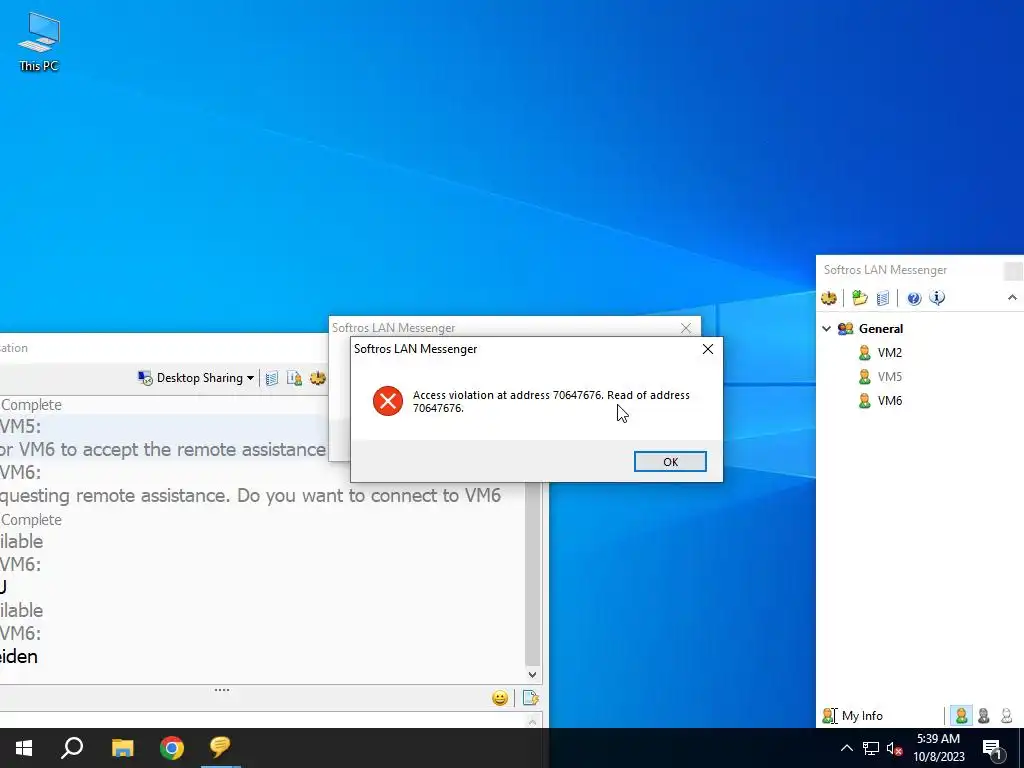Open the taskbar clock showing 5:39 AM
The width and height of the screenshot is (1024, 768).
tap(938, 748)
